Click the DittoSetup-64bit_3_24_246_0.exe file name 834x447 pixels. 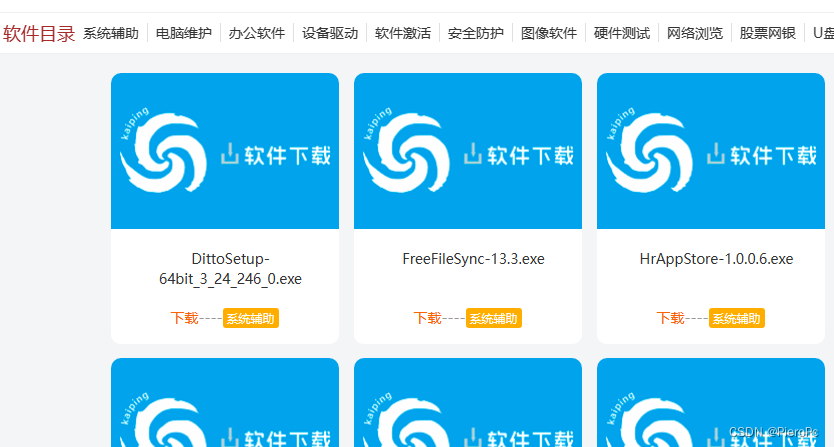tap(230, 269)
